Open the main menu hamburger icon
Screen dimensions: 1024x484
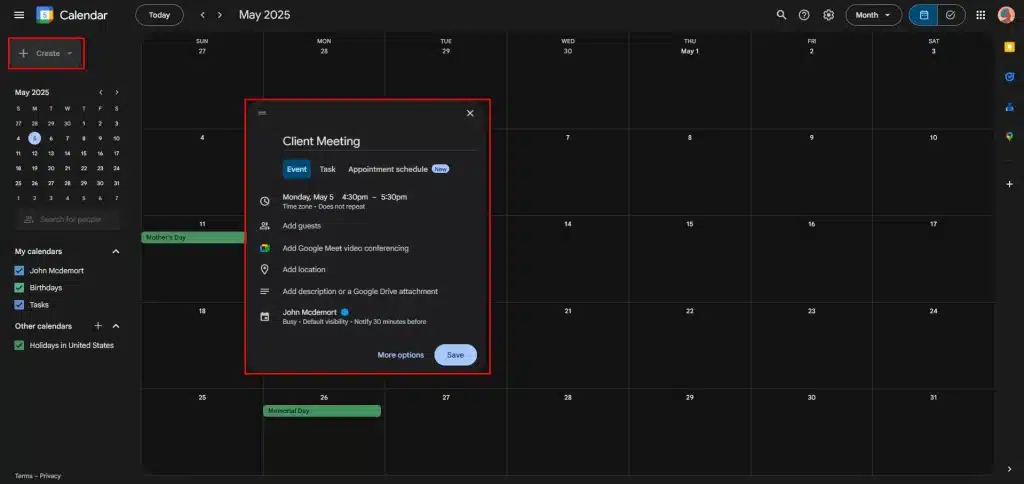click(x=19, y=15)
